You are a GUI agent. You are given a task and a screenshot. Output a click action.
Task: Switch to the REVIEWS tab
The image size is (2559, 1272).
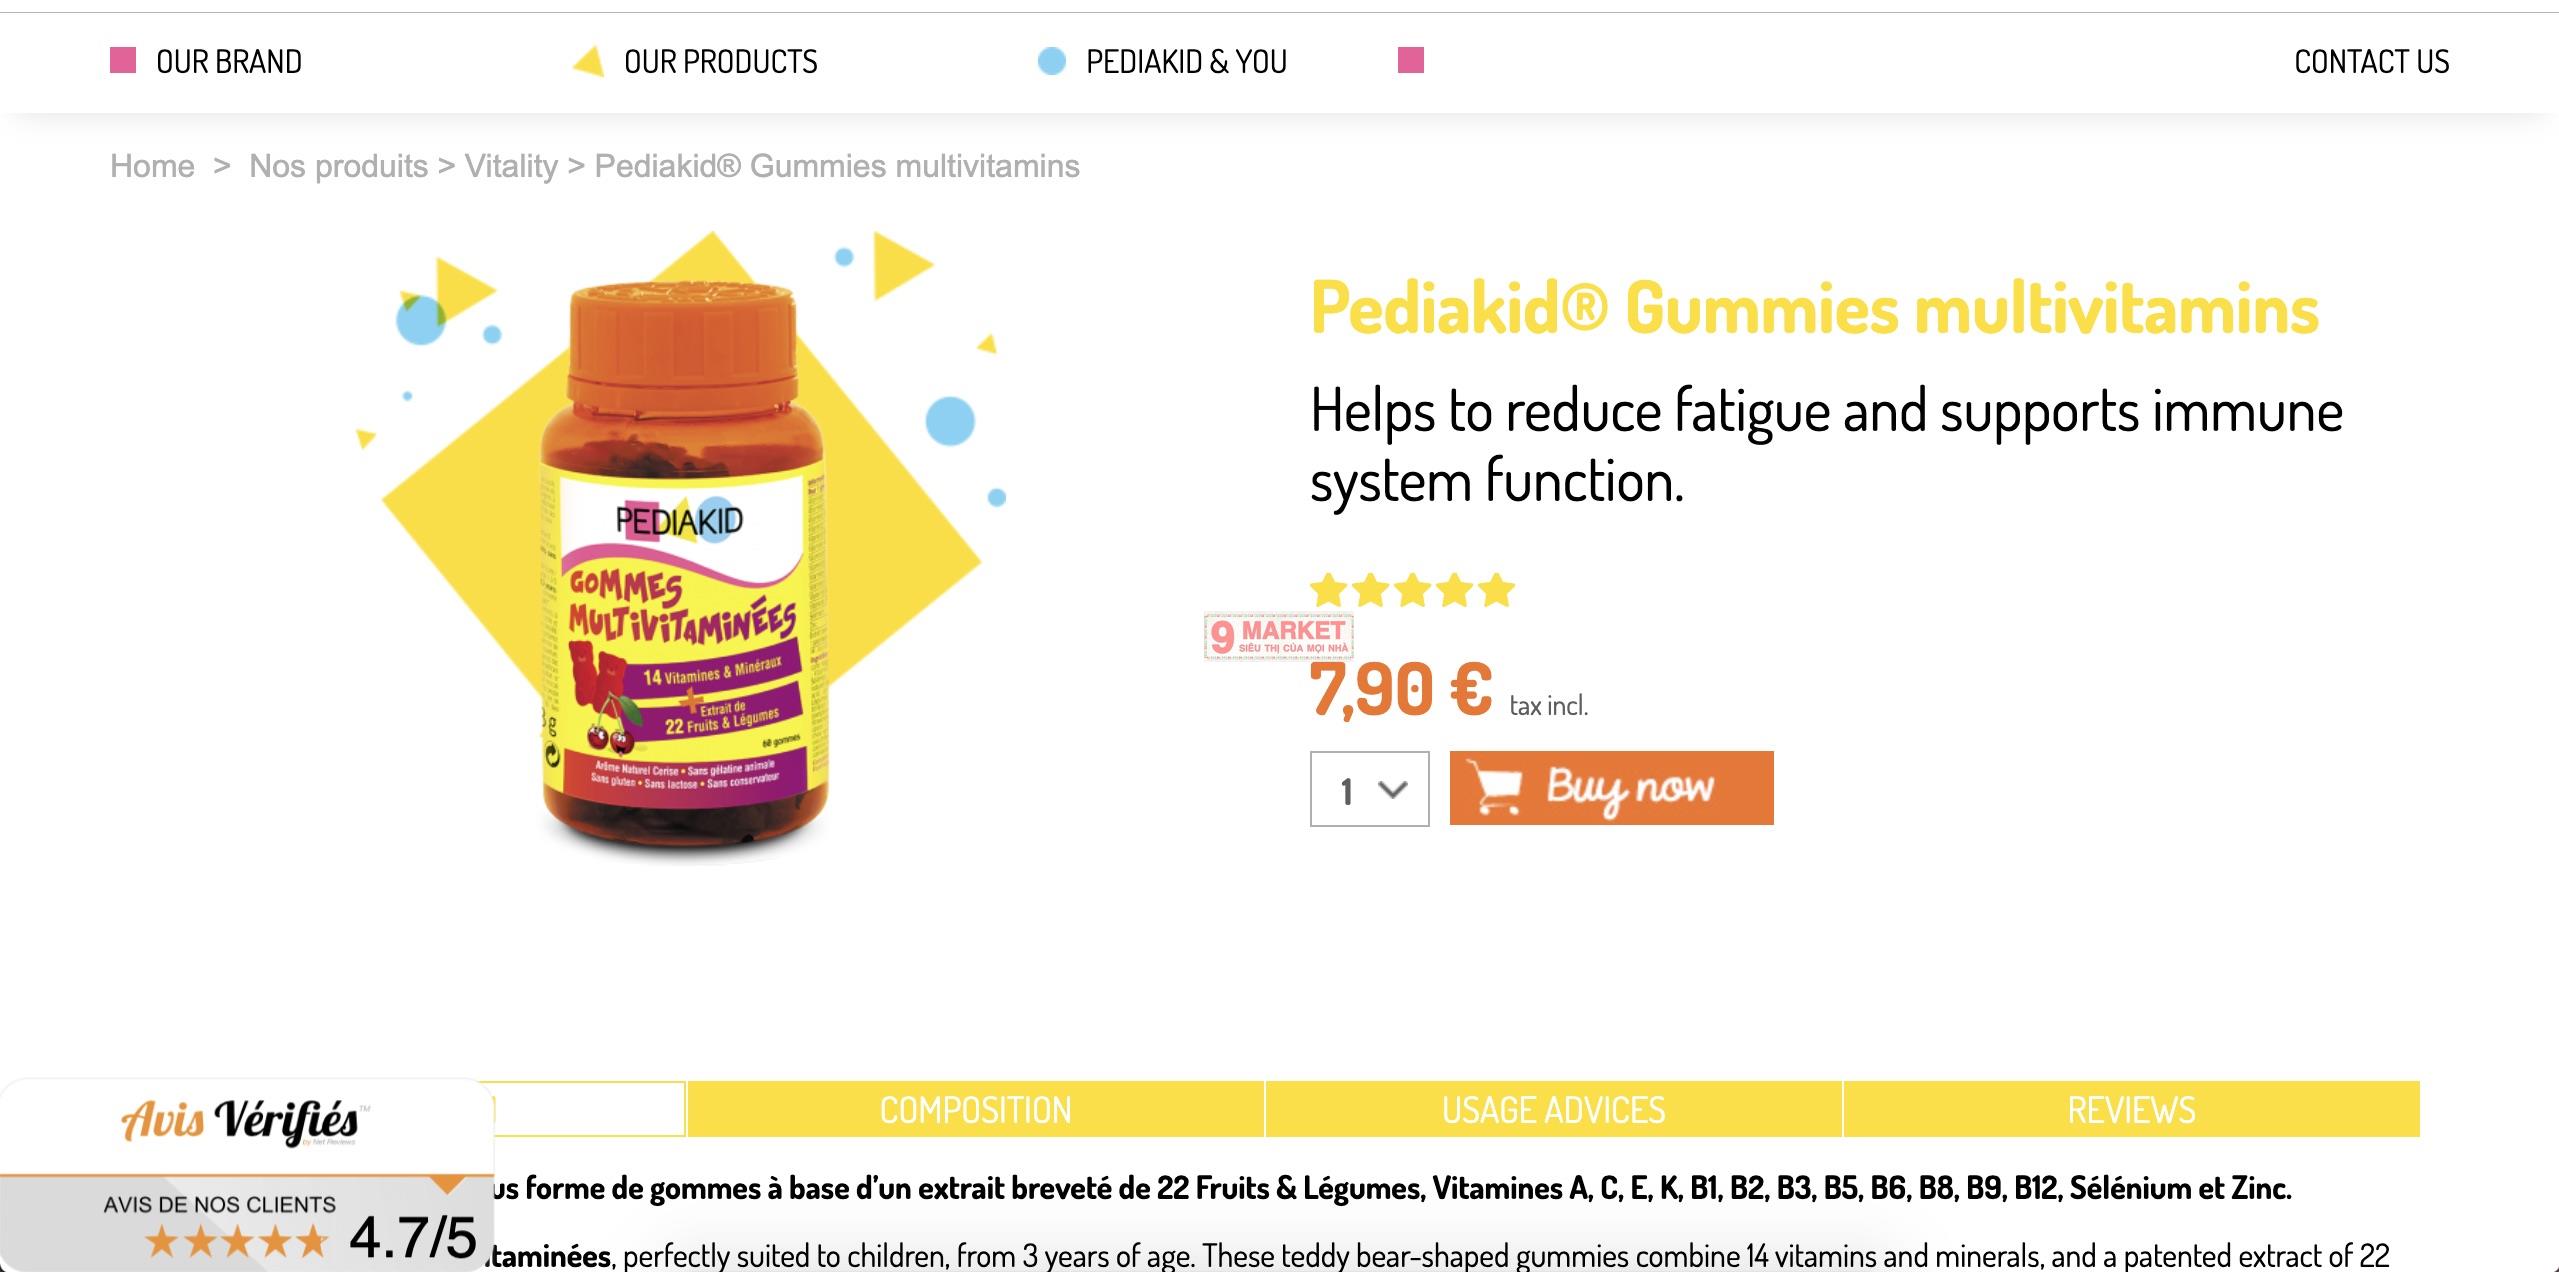[x=2131, y=1109]
